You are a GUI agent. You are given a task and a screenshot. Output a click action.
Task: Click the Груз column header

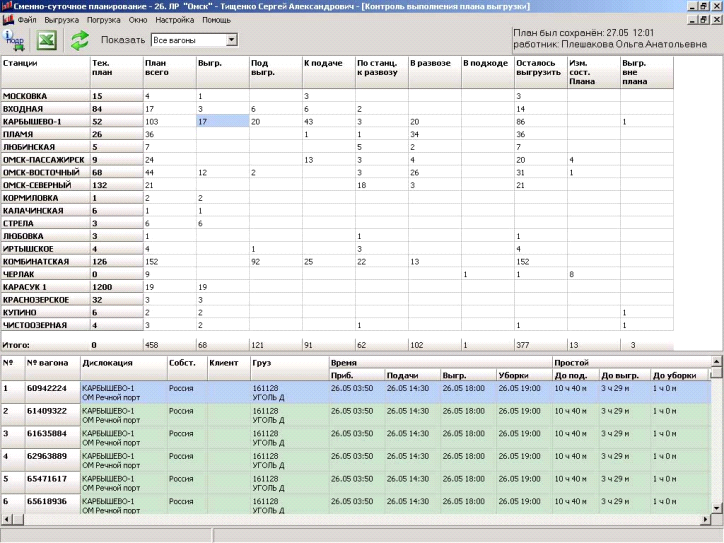290,368
